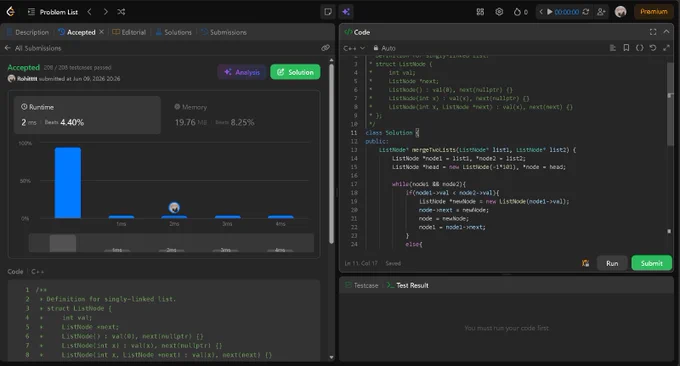Format code with the align icon
680x366 pixels.
tap(612, 48)
